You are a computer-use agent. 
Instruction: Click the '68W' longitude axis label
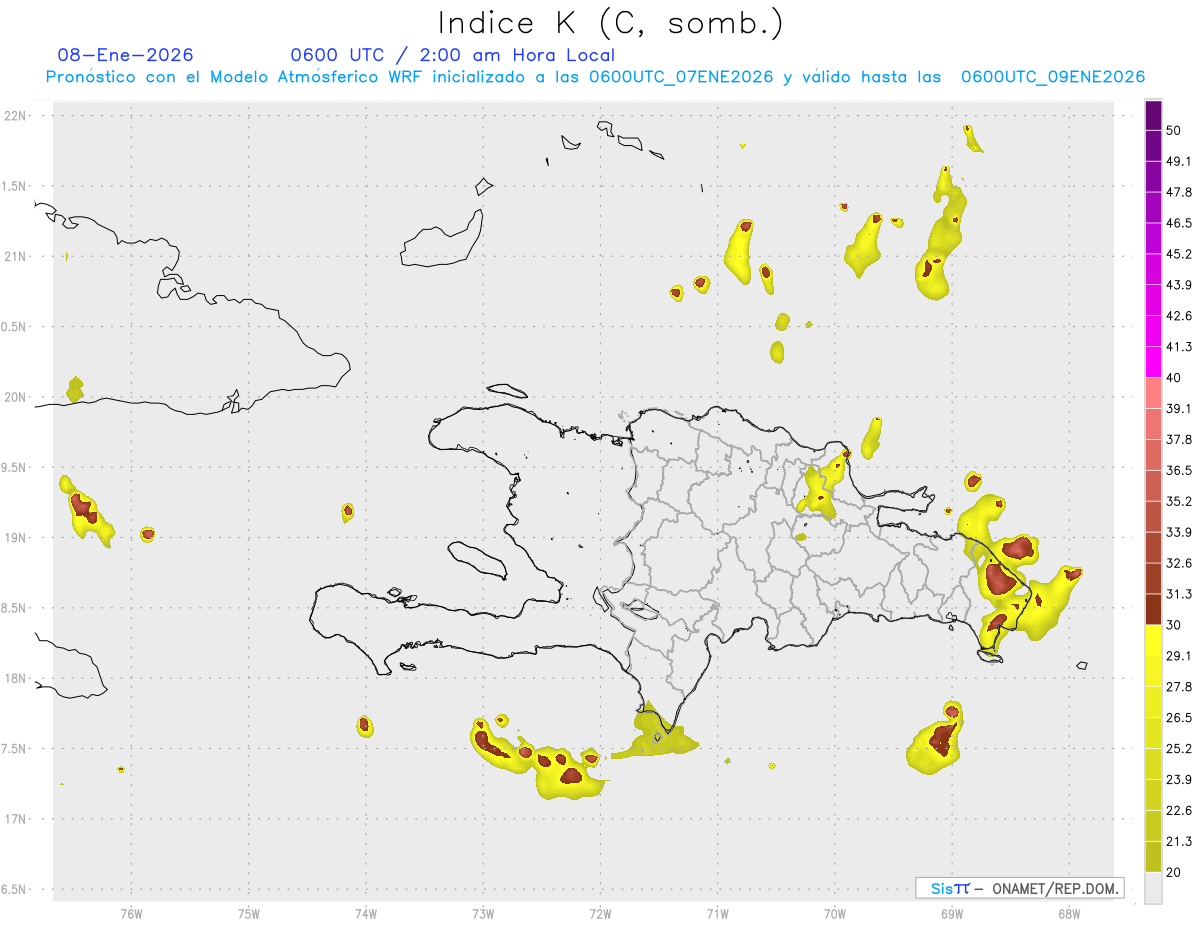click(x=1069, y=913)
